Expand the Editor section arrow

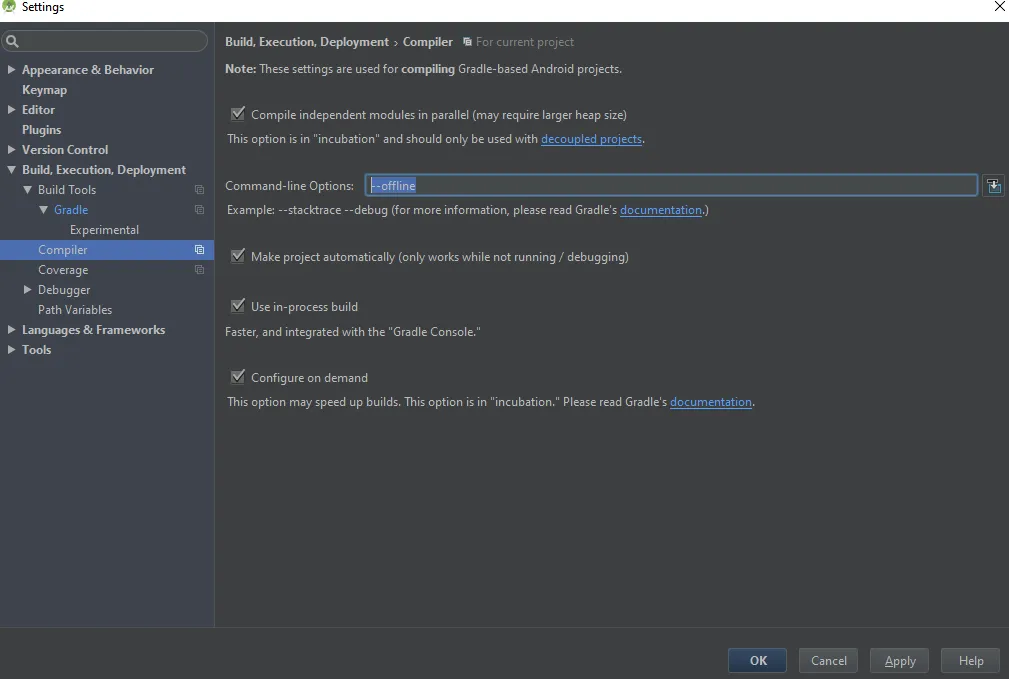click(11, 109)
